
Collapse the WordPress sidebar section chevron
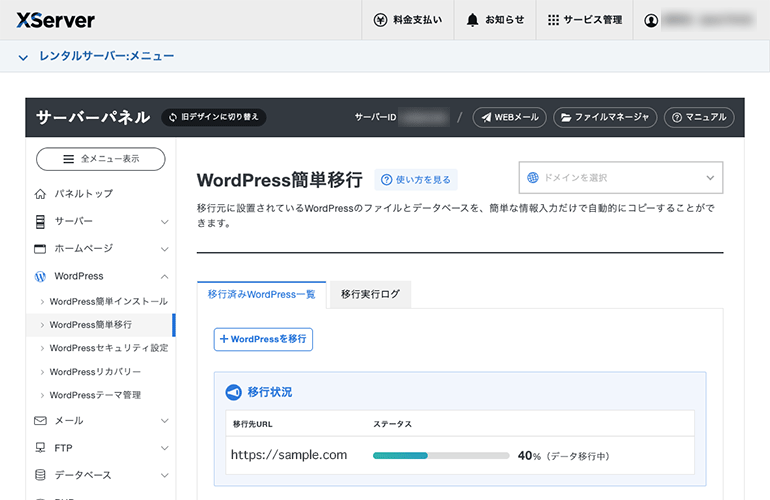[x=165, y=277]
